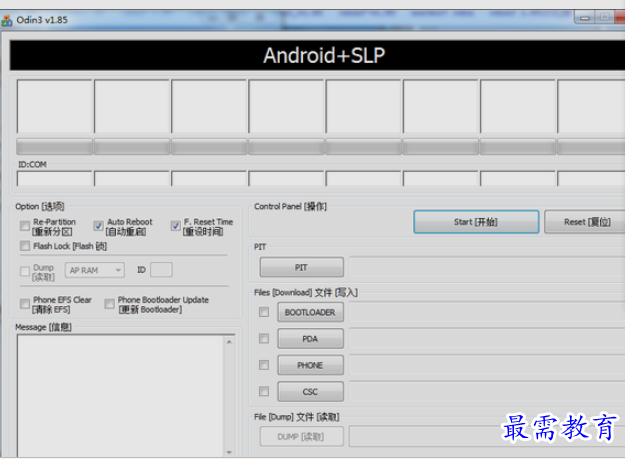
Task: Open the AP RAM dropdown
Action: (x=95, y=270)
